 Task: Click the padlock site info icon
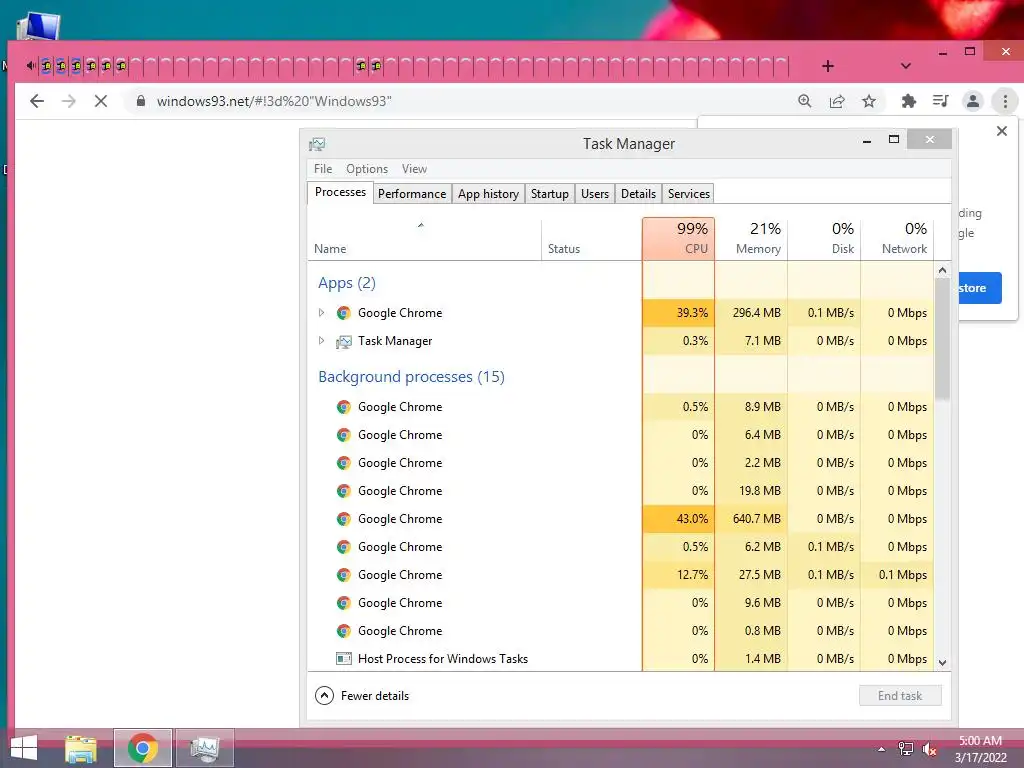point(140,101)
